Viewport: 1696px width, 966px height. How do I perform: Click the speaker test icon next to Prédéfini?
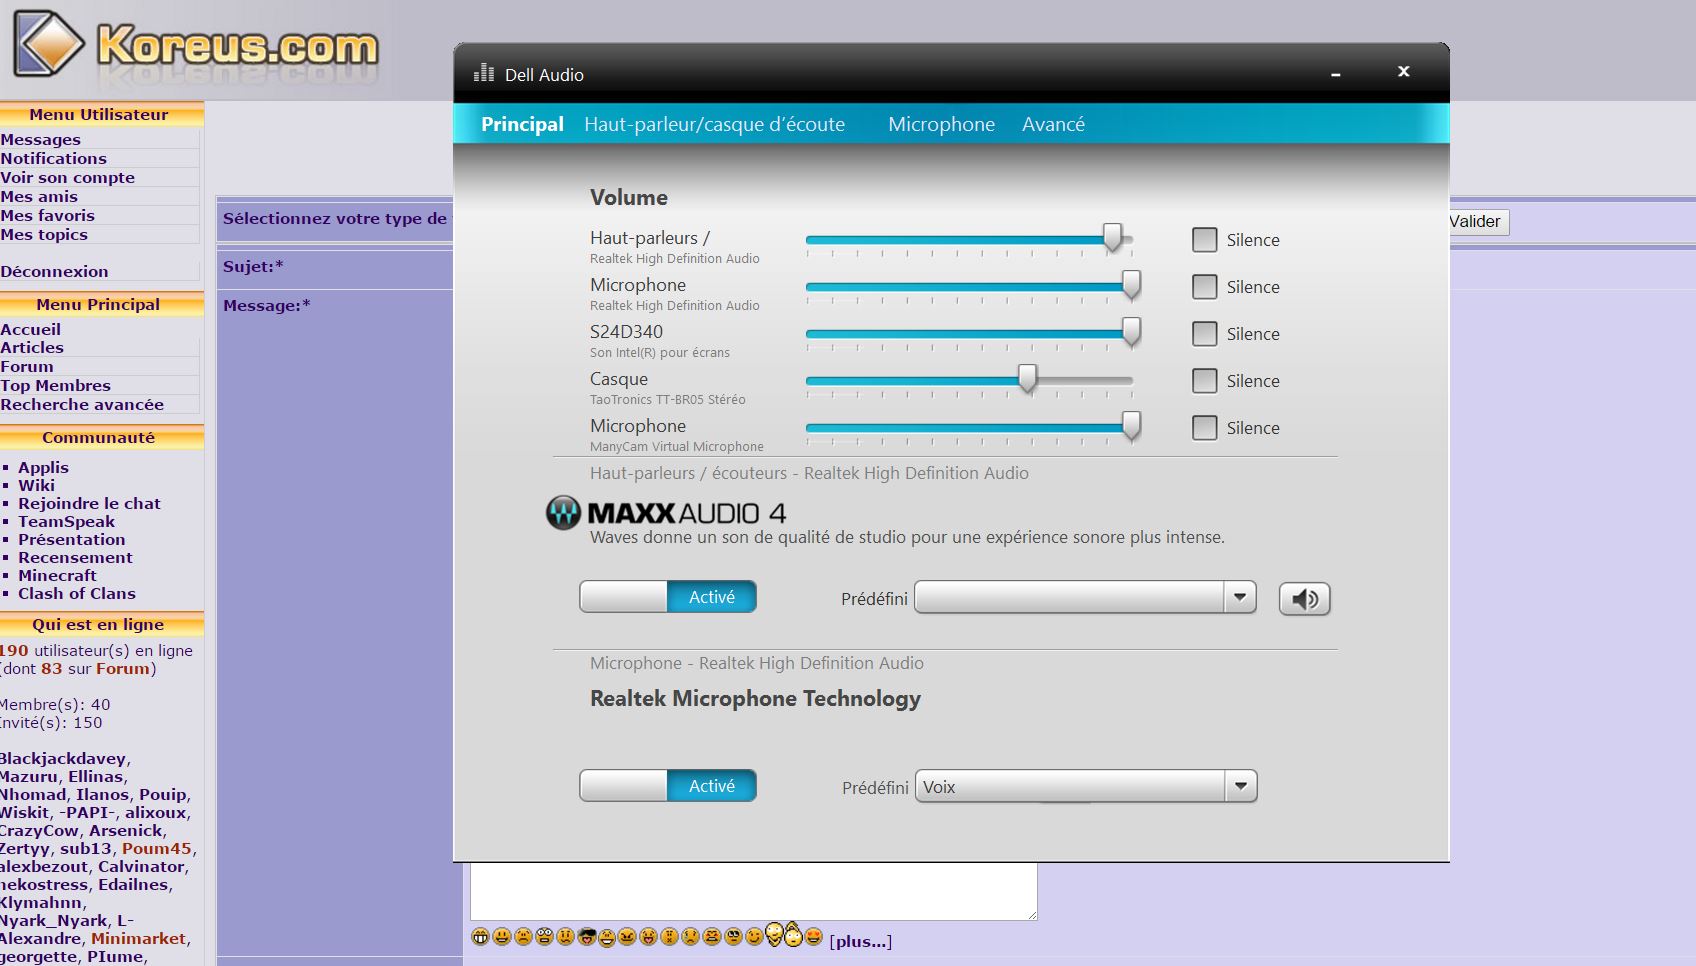pos(1305,599)
